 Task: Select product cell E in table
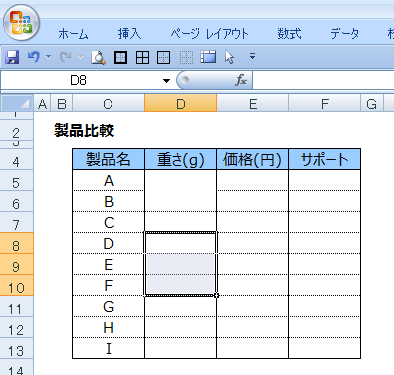[x=108, y=264]
